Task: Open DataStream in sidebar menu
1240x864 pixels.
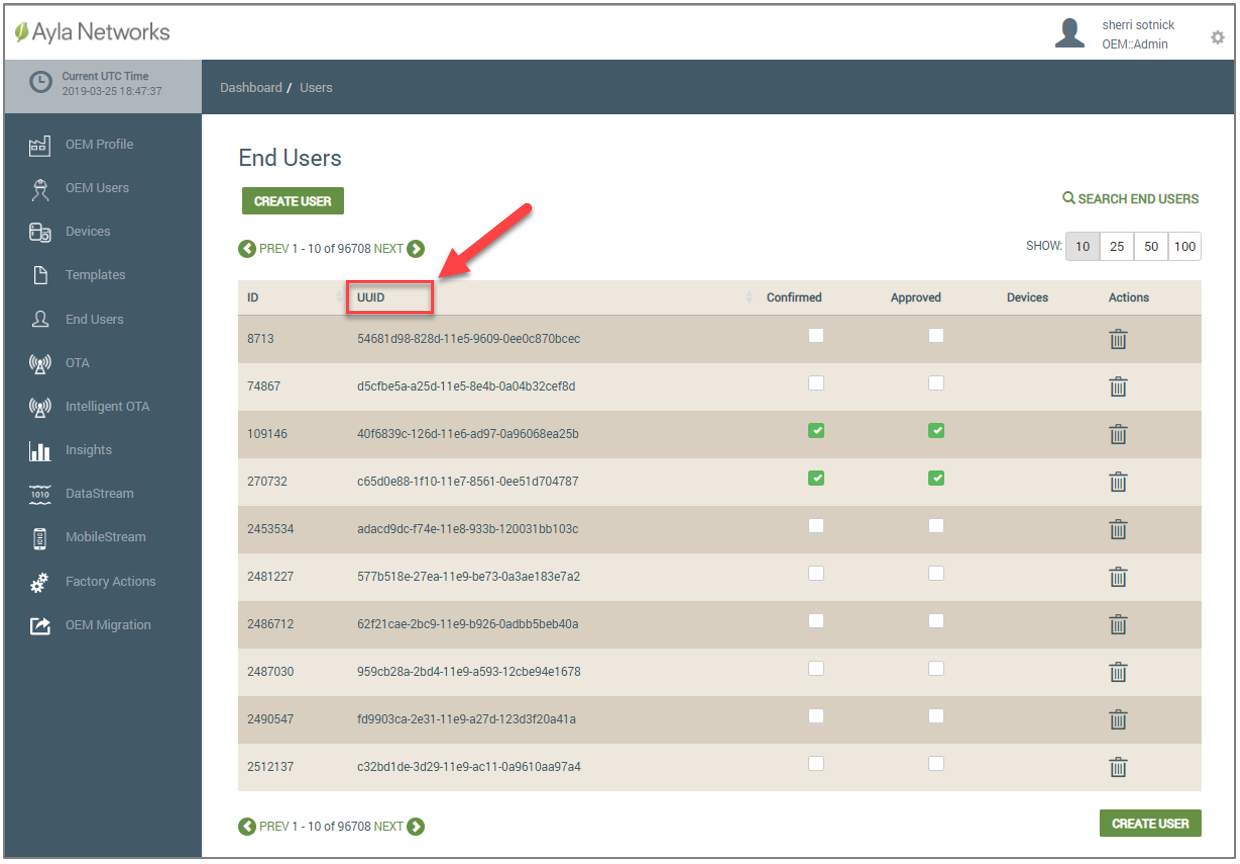Action: click(x=100, y=494)
